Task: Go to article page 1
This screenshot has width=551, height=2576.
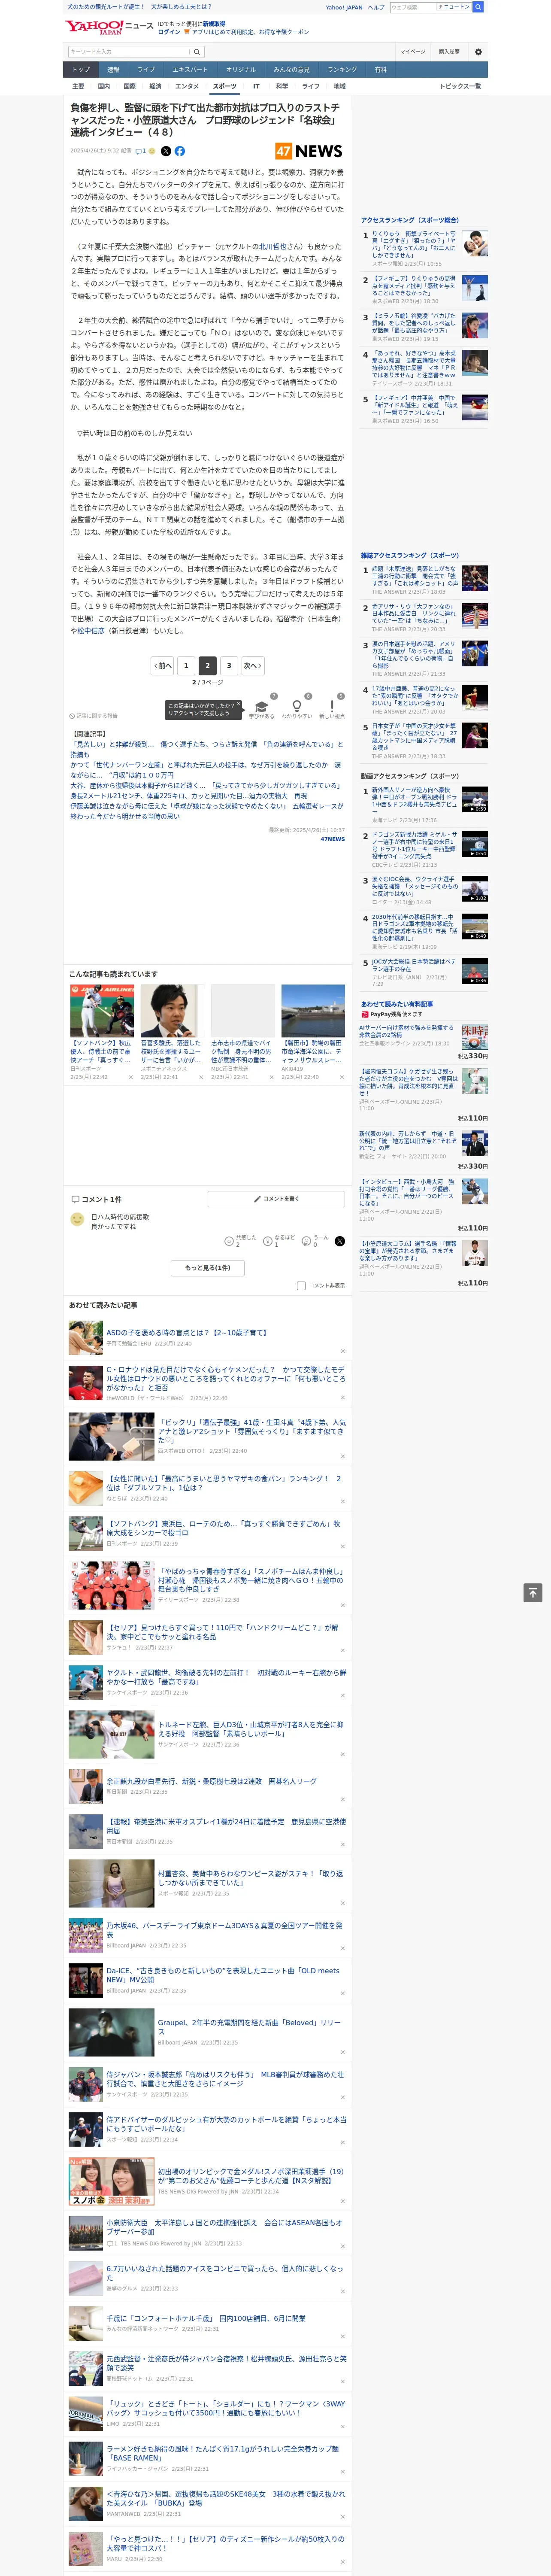Action: (186, 665)
